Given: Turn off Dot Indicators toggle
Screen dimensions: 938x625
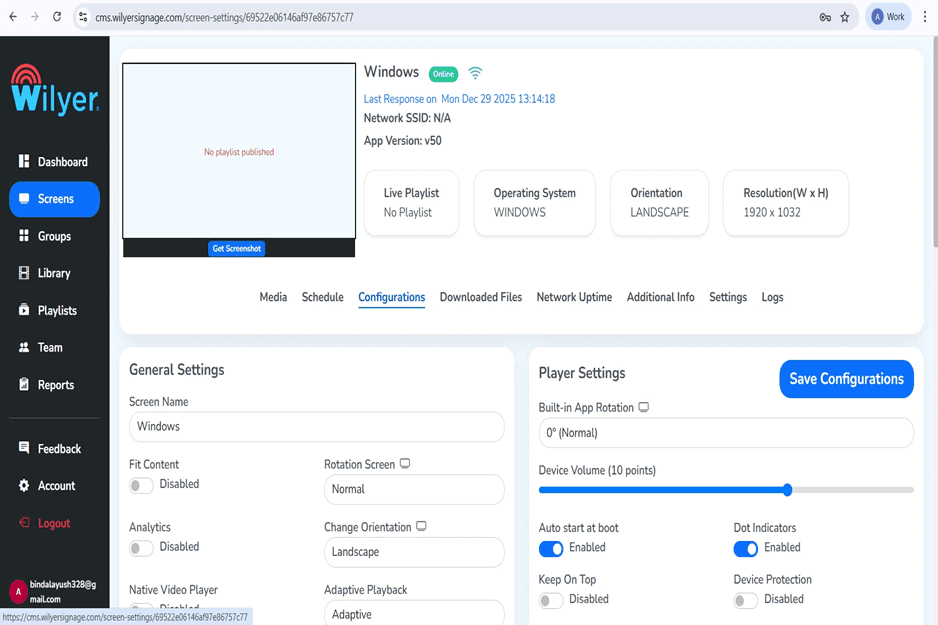Looking at the screenshot, I should coord(746,548).
